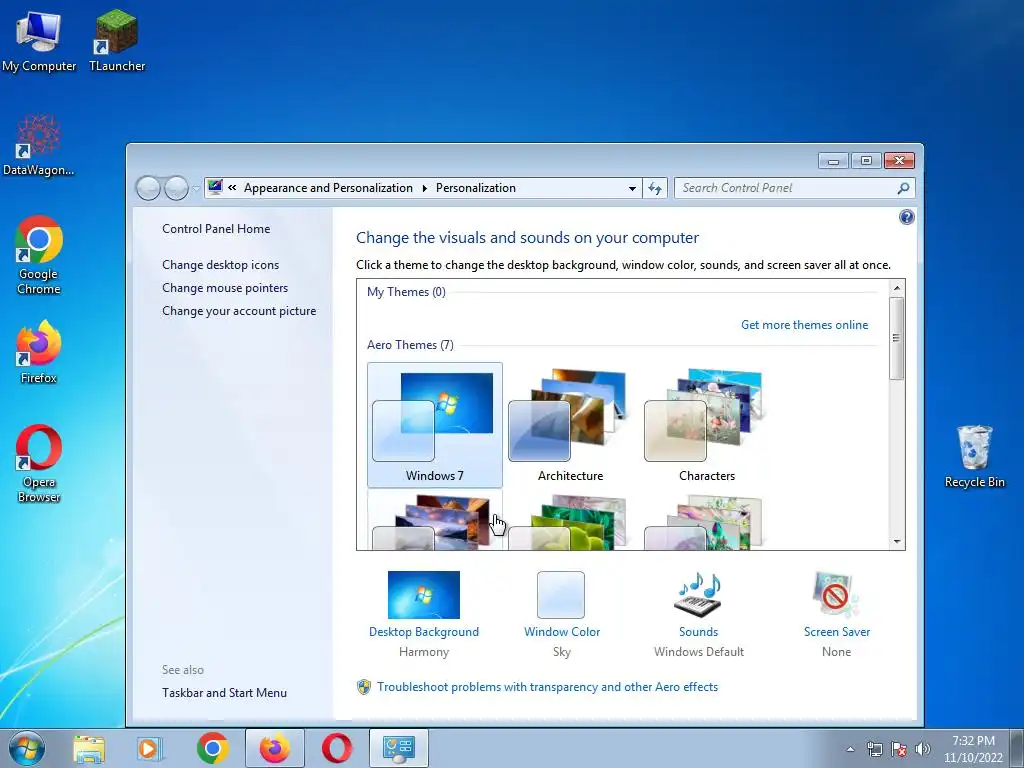The height and width of the screenshot is (768, 1024).
Task: Select the Firefox desktop shortcut
Action: pos(39,352)
